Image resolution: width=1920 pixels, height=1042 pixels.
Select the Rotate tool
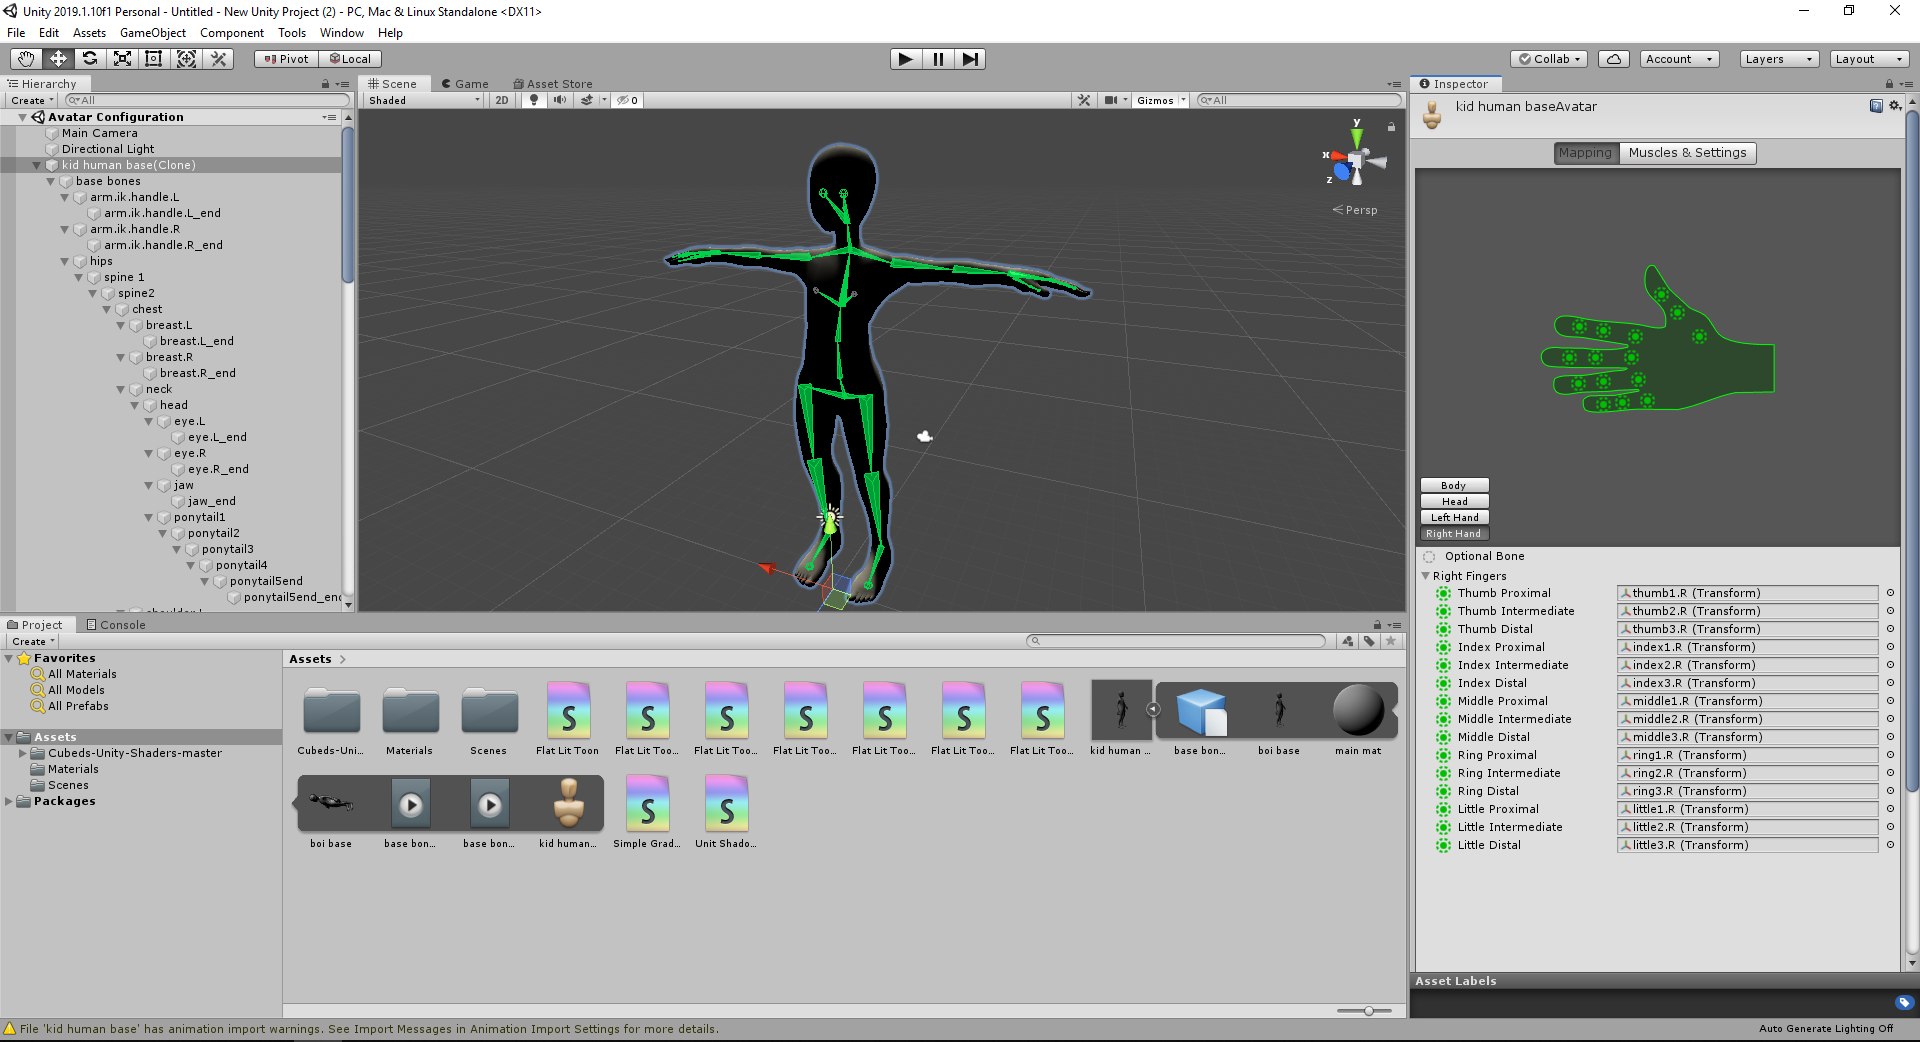tap(90, 59)
